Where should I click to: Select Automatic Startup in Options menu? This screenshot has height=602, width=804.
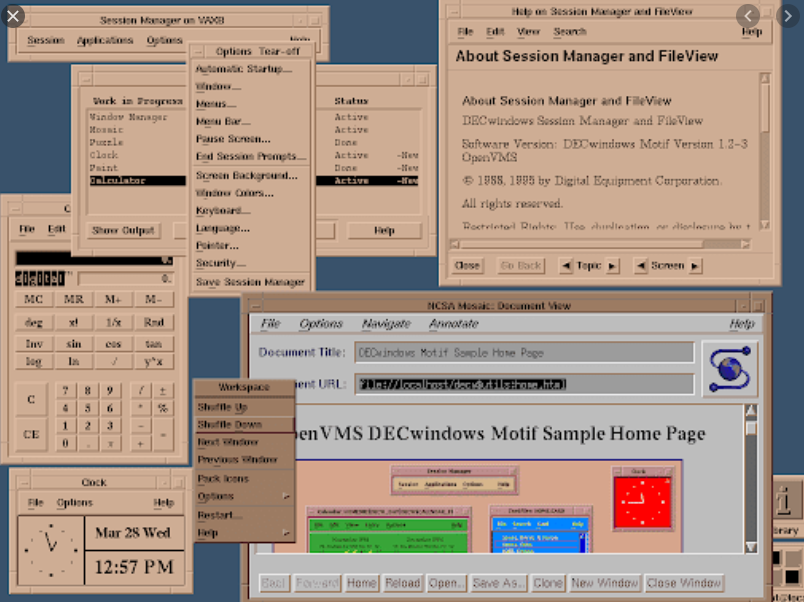point(244,69)
